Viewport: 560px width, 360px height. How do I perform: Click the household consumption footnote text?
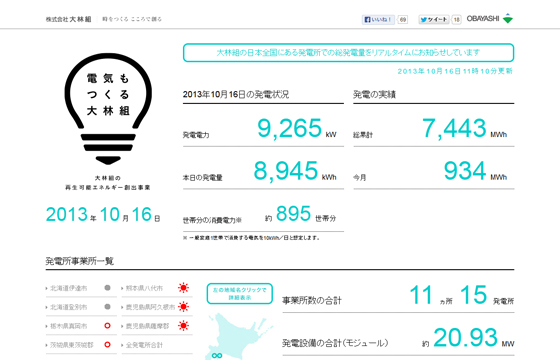pos(252,238)
